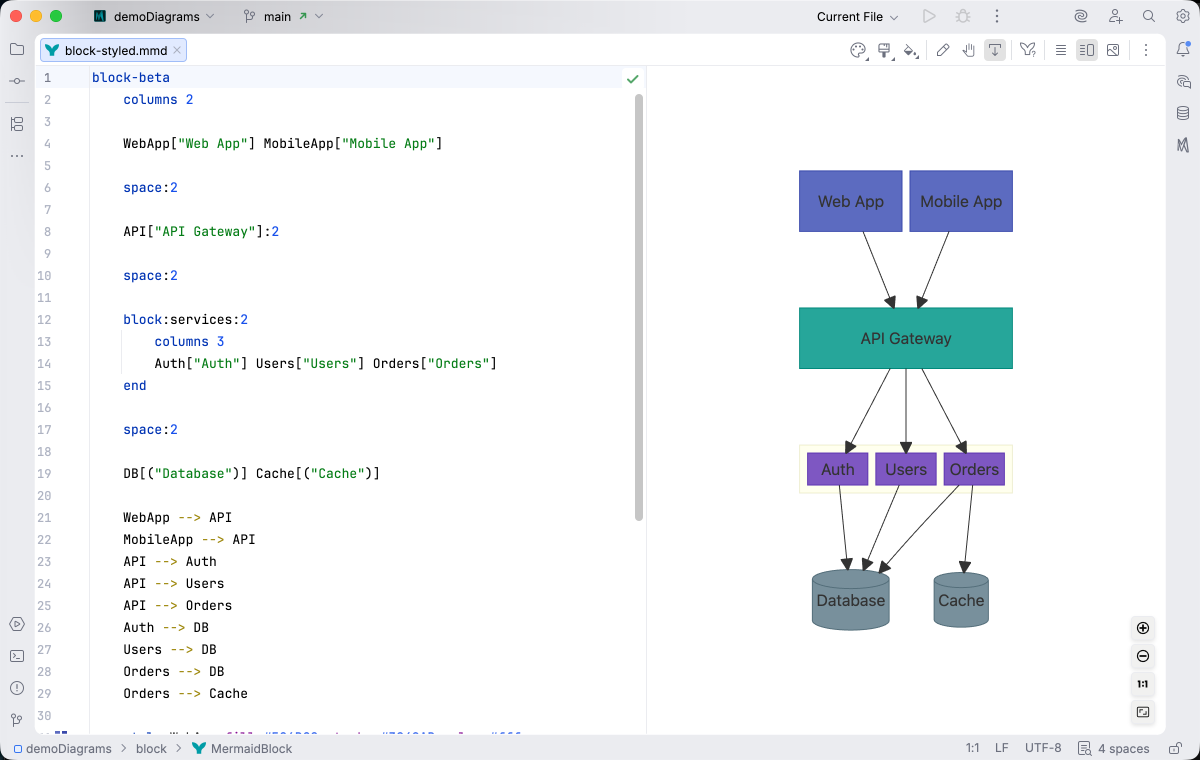Change file encoding UTF-8
Screen dimensions: 1200x760
coord(1043,748)
